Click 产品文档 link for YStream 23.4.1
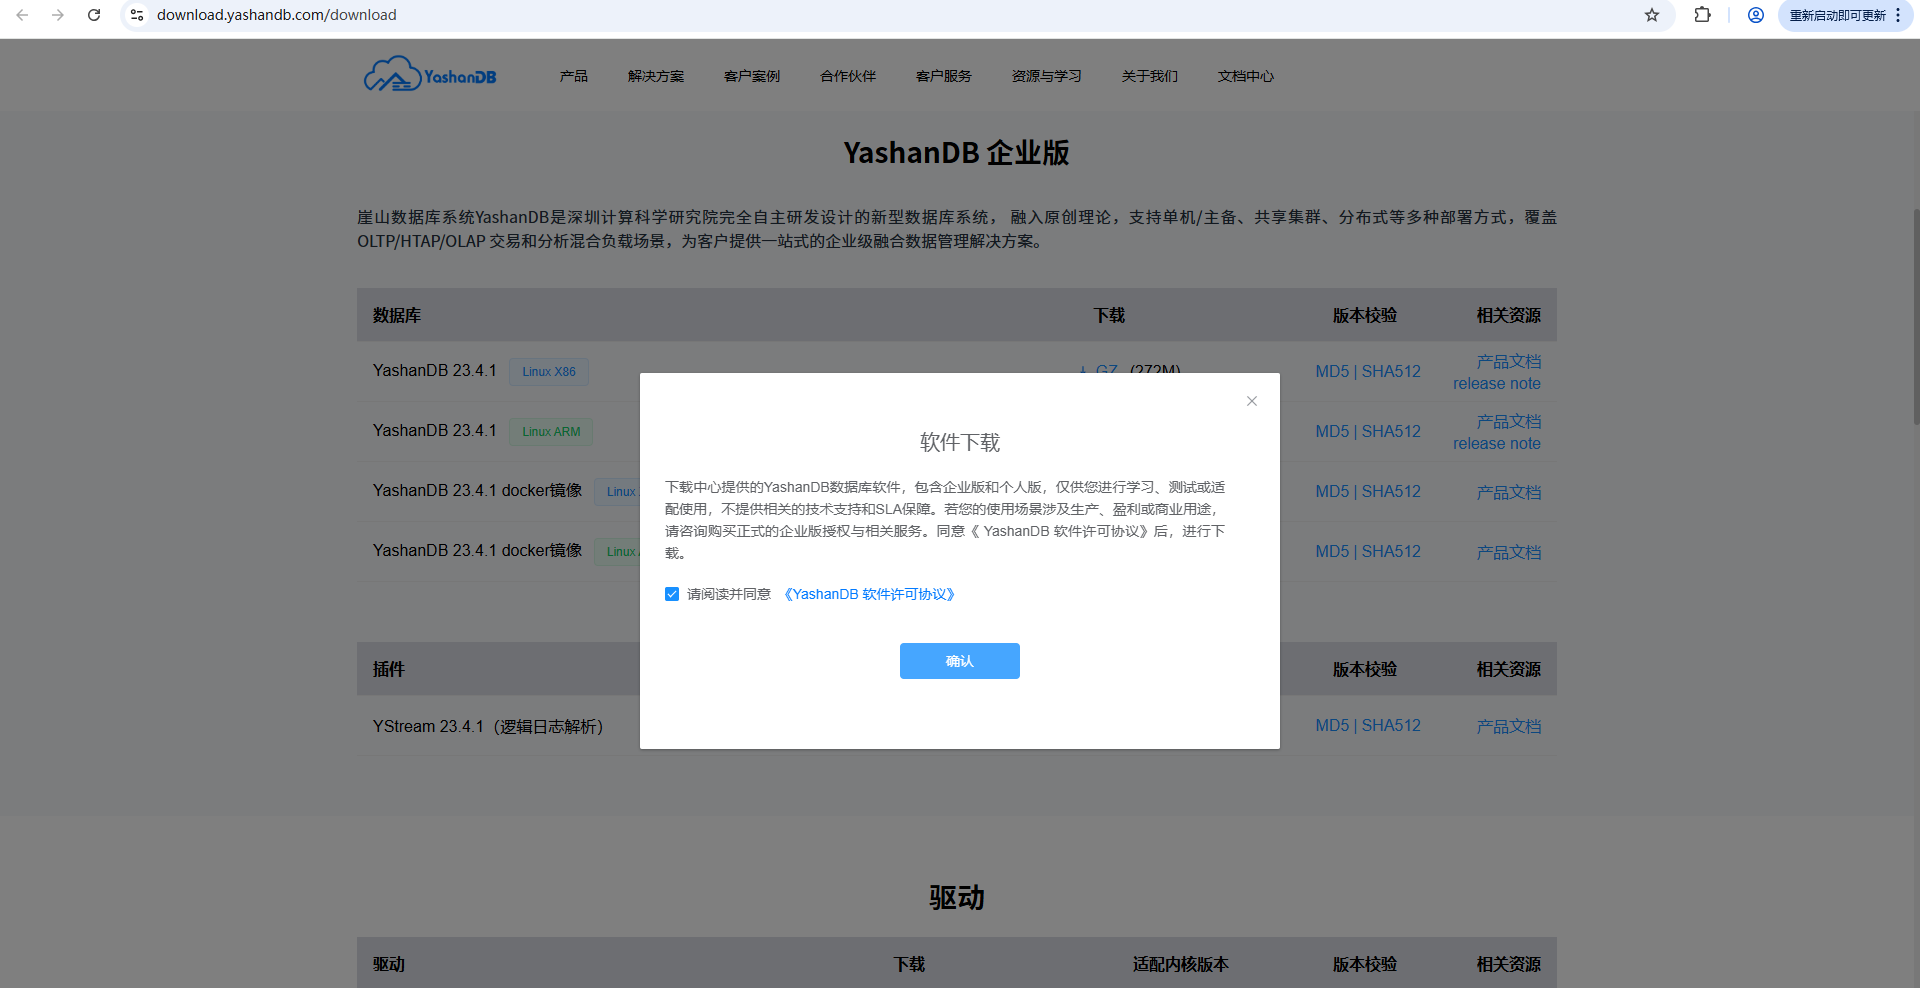1920x988 pixels. [x=1509, y=726]
